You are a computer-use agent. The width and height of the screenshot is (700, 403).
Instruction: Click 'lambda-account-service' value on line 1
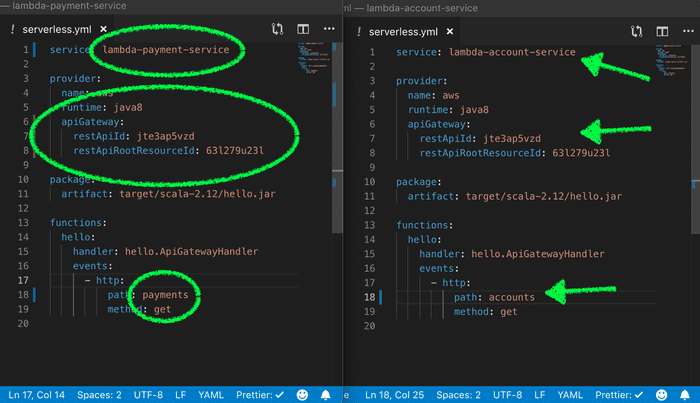512,52
